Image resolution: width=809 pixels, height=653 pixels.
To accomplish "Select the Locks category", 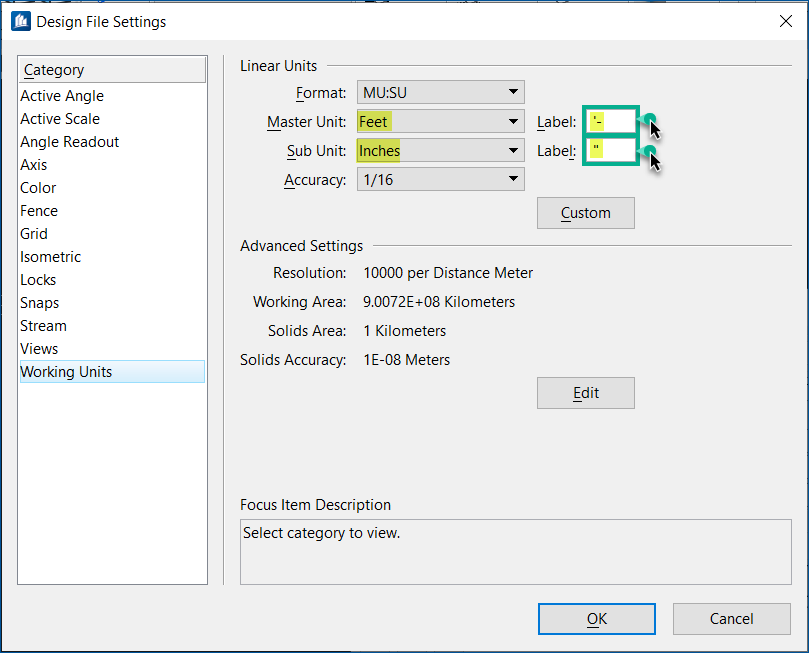I will coord(112,280).
